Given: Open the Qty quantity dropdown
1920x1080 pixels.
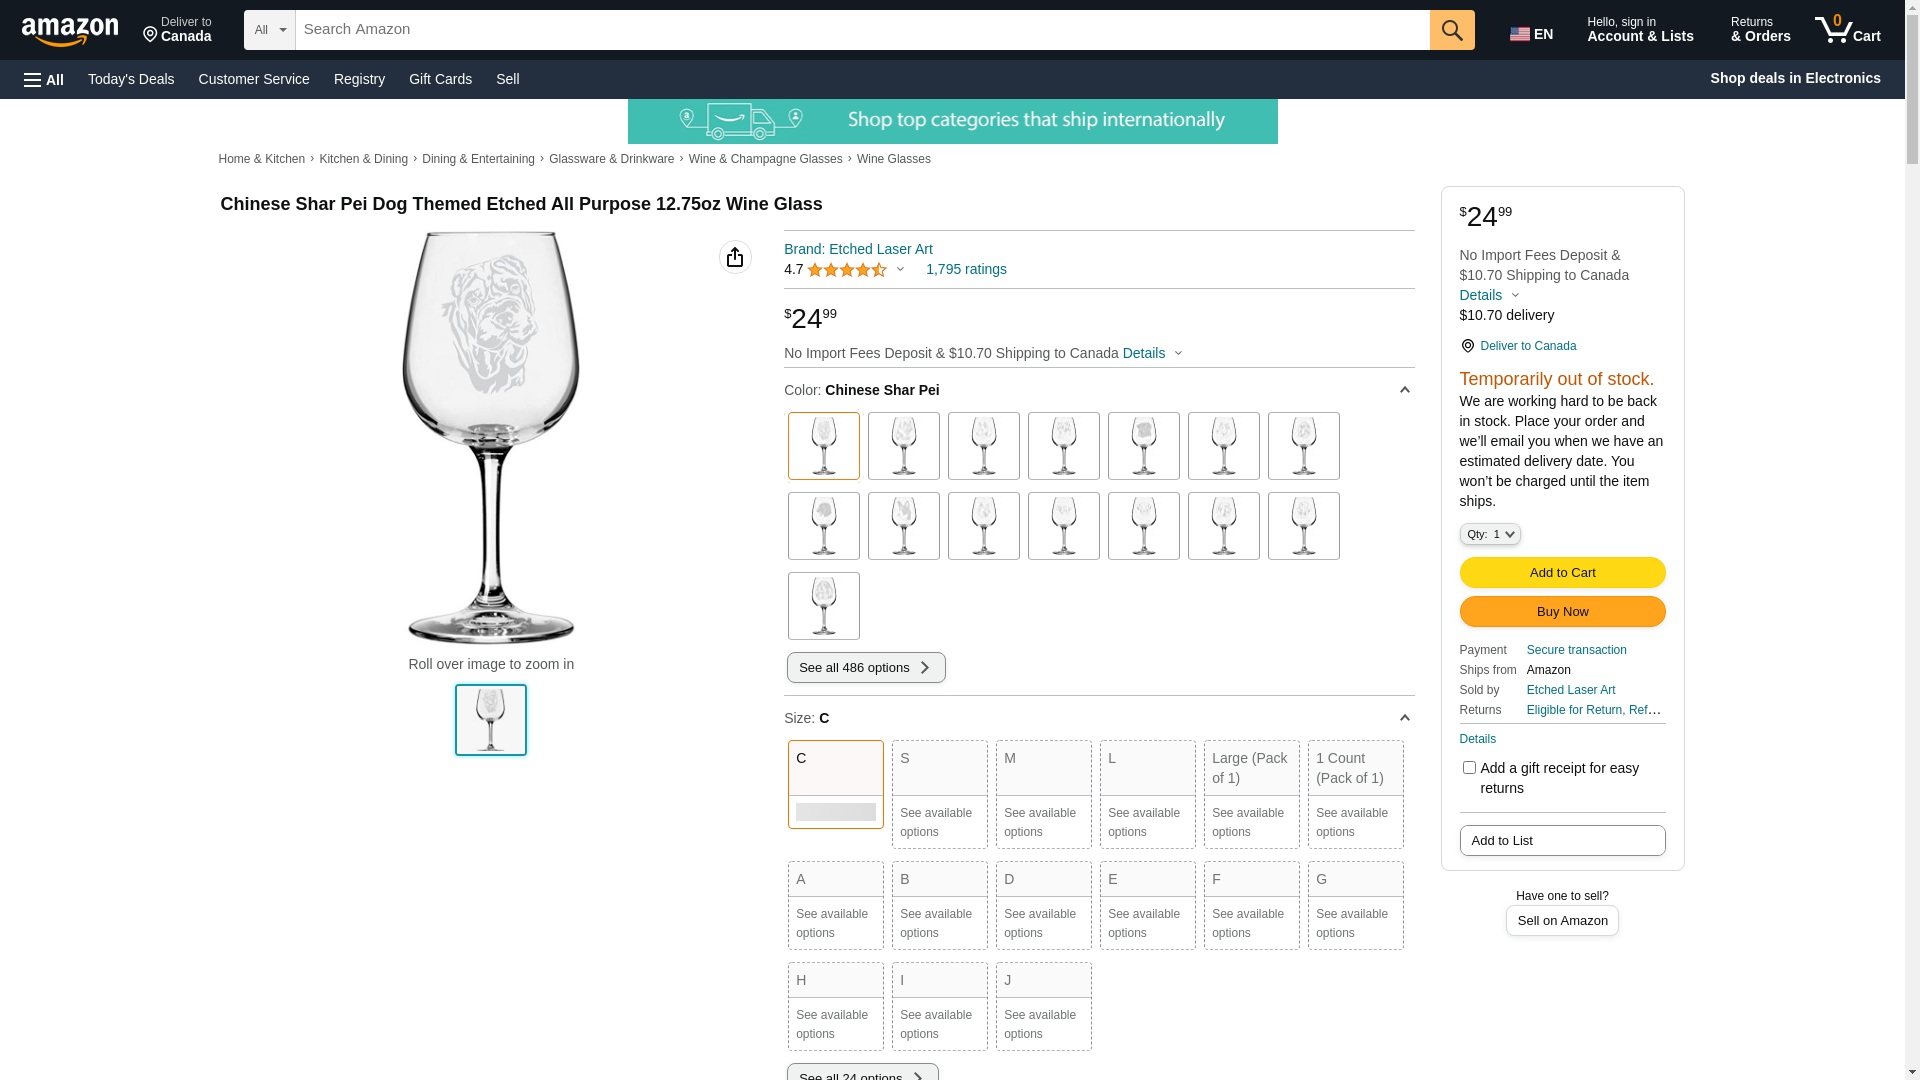Looking at the screenshot, I should [x=1490, y=534].
